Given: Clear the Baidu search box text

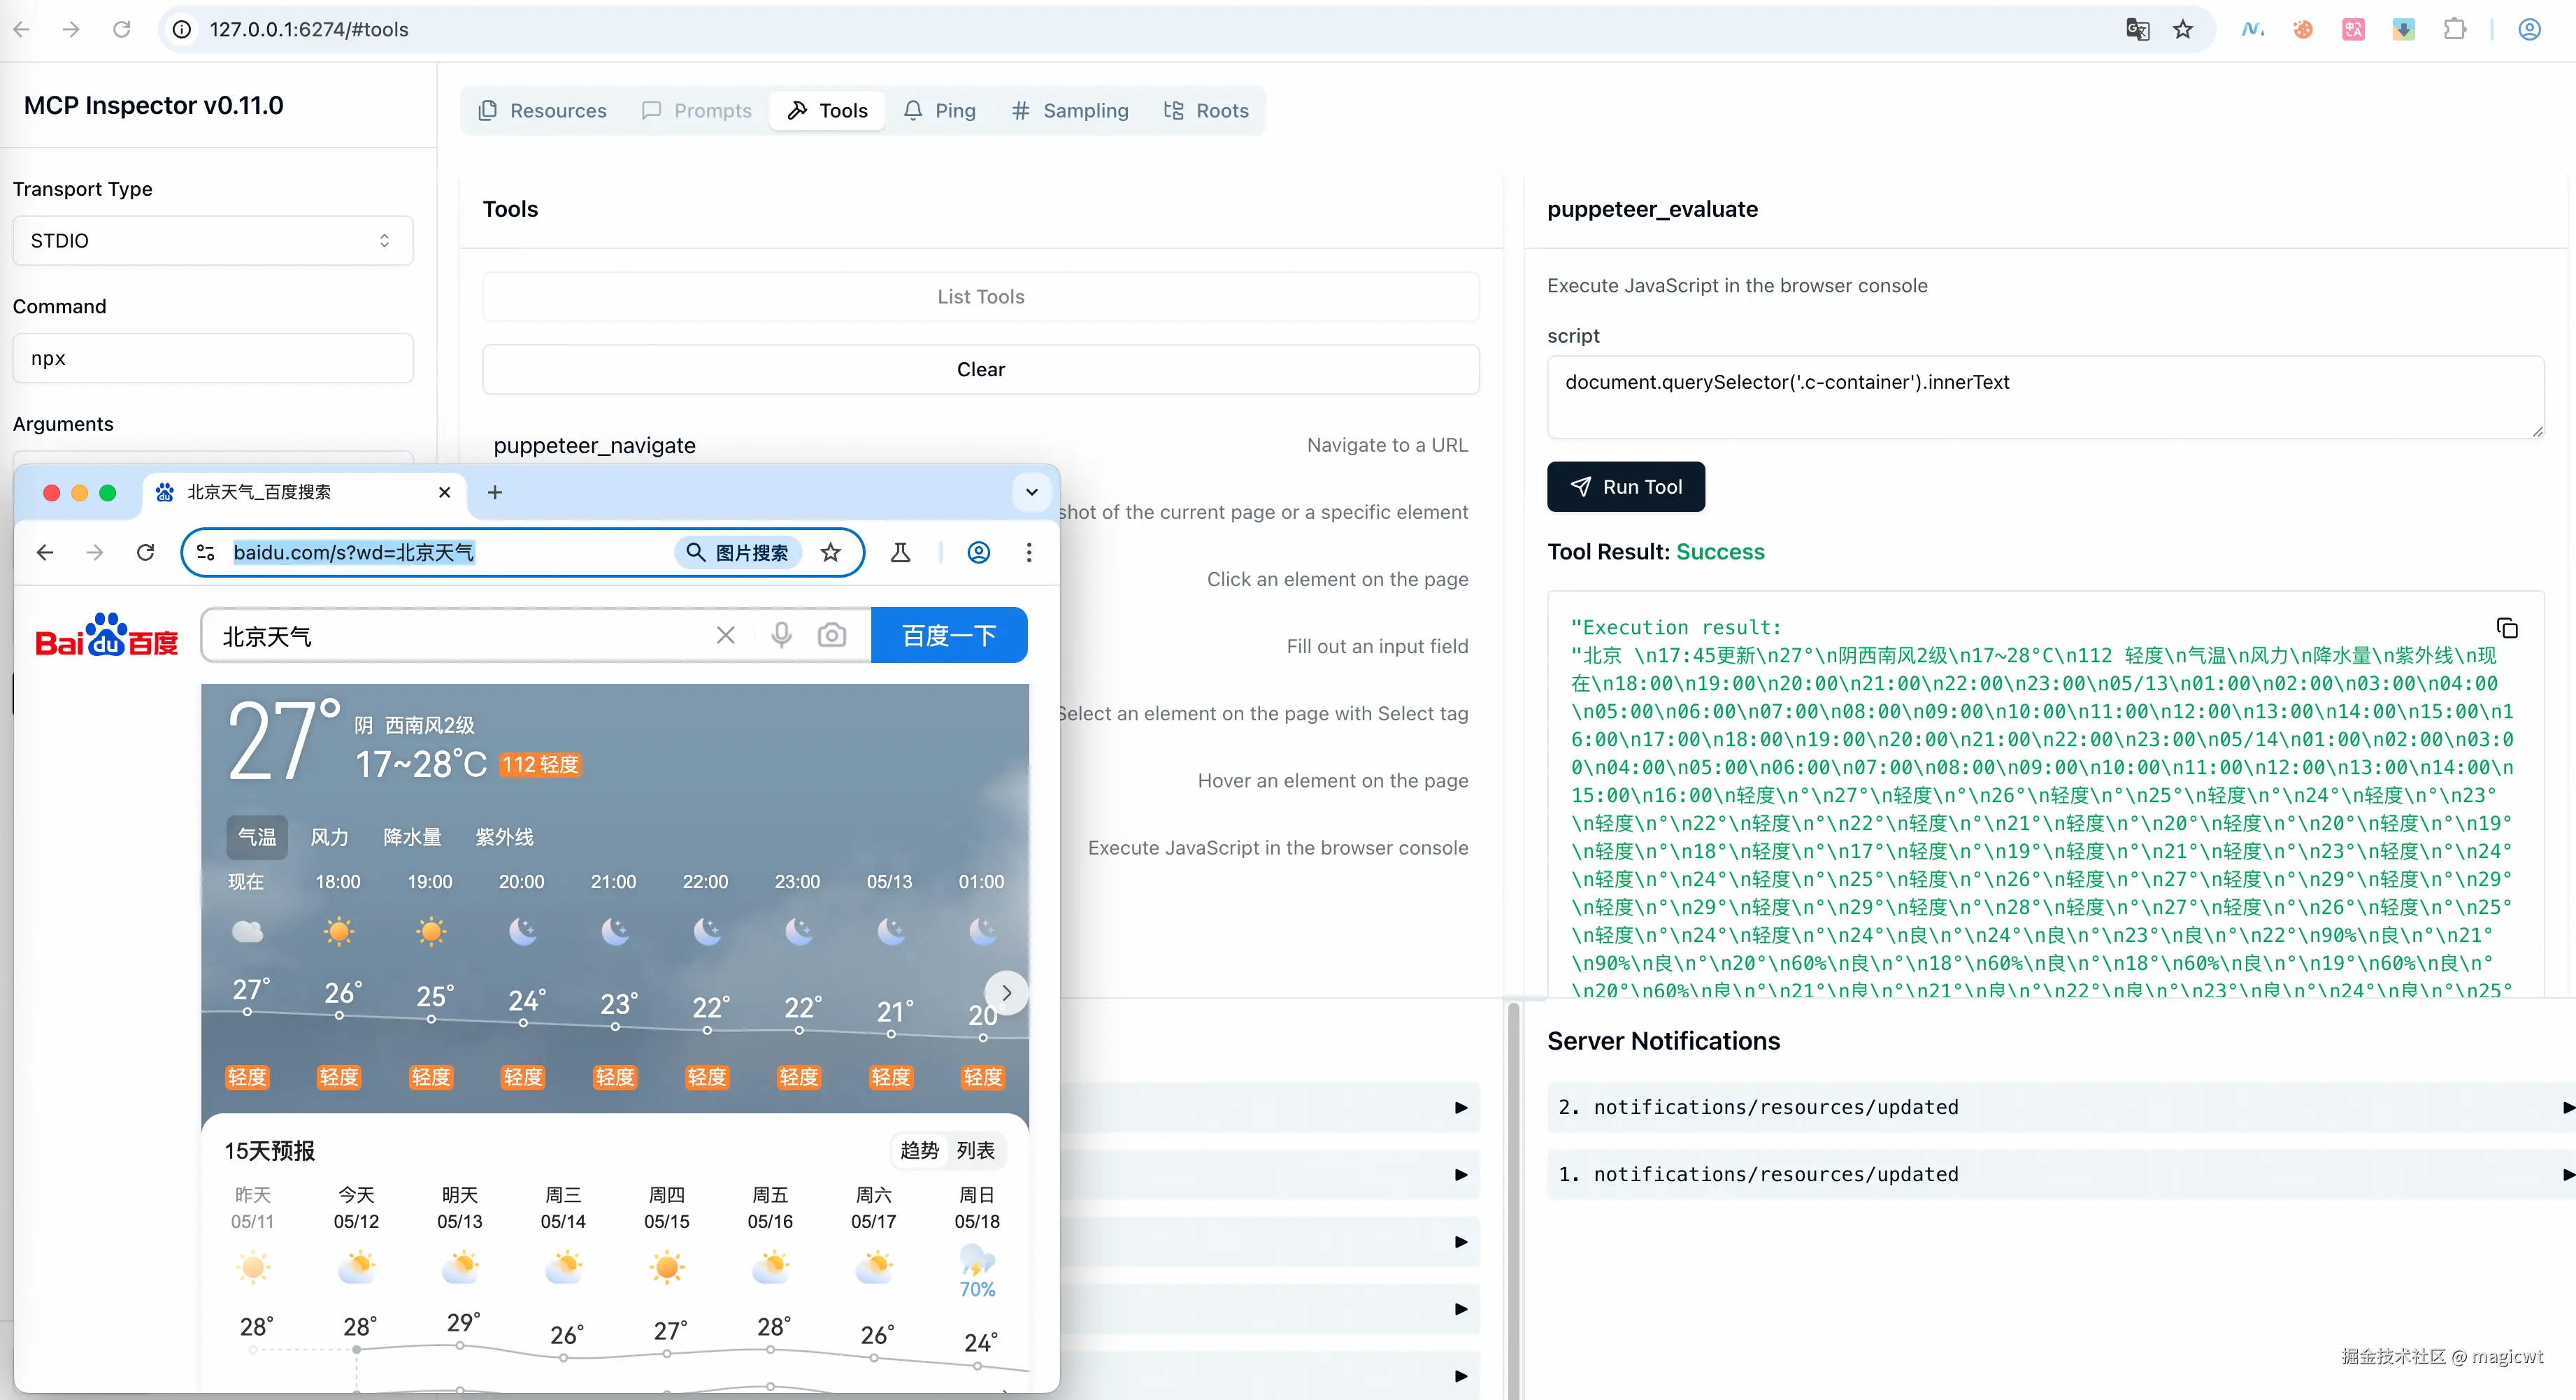Looking at the screenshot, I should 725,635.
